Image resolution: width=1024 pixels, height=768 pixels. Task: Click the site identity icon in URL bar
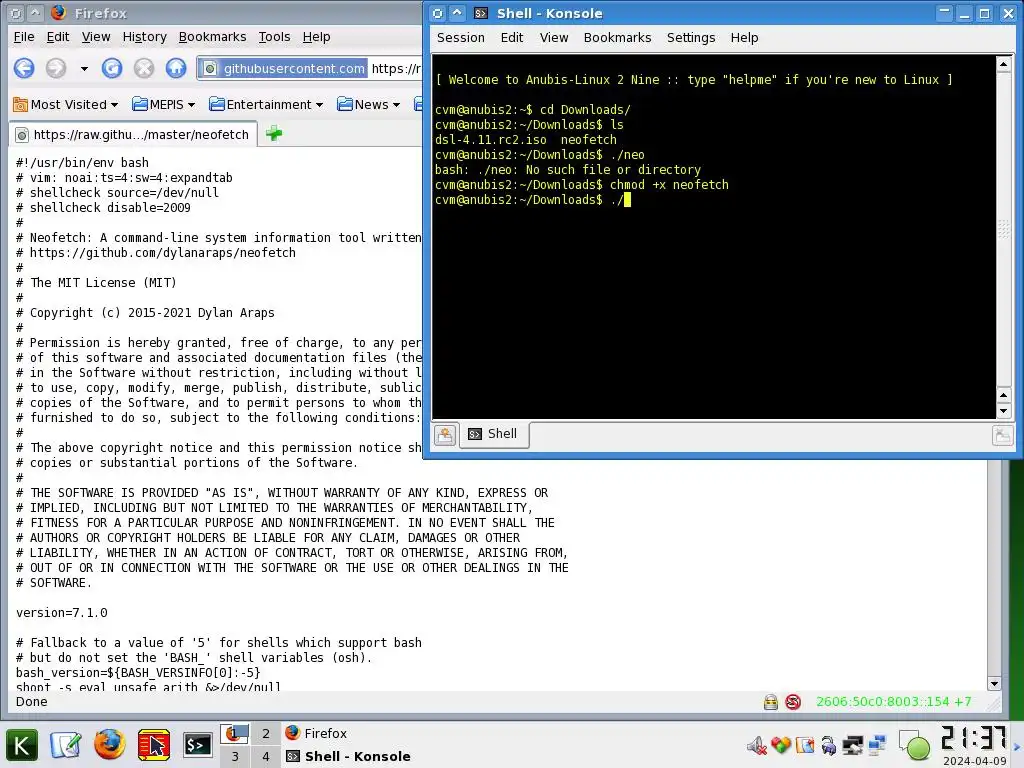point(209,69)
